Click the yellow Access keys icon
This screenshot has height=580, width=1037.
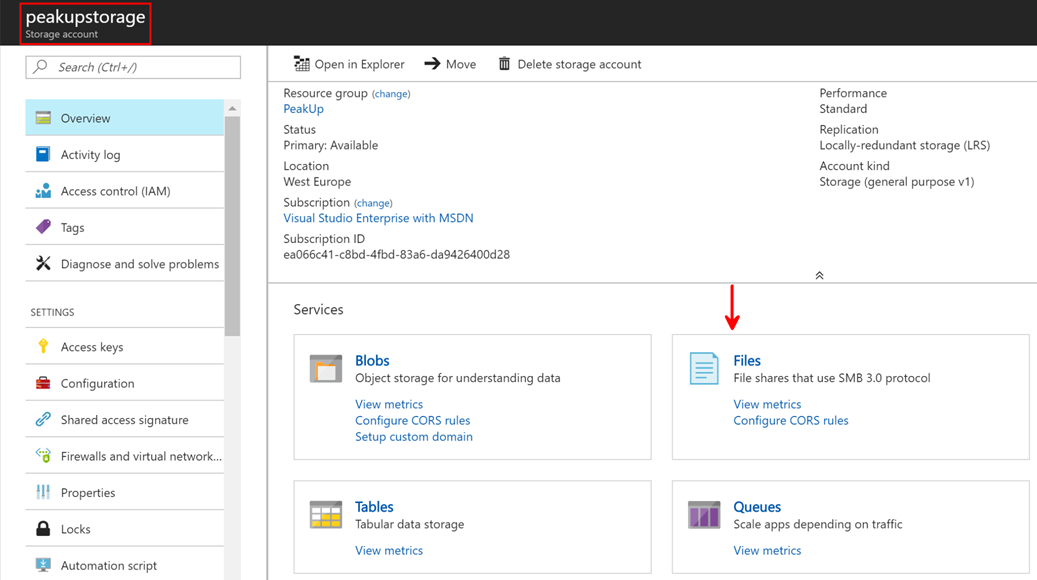pos(43,346)
